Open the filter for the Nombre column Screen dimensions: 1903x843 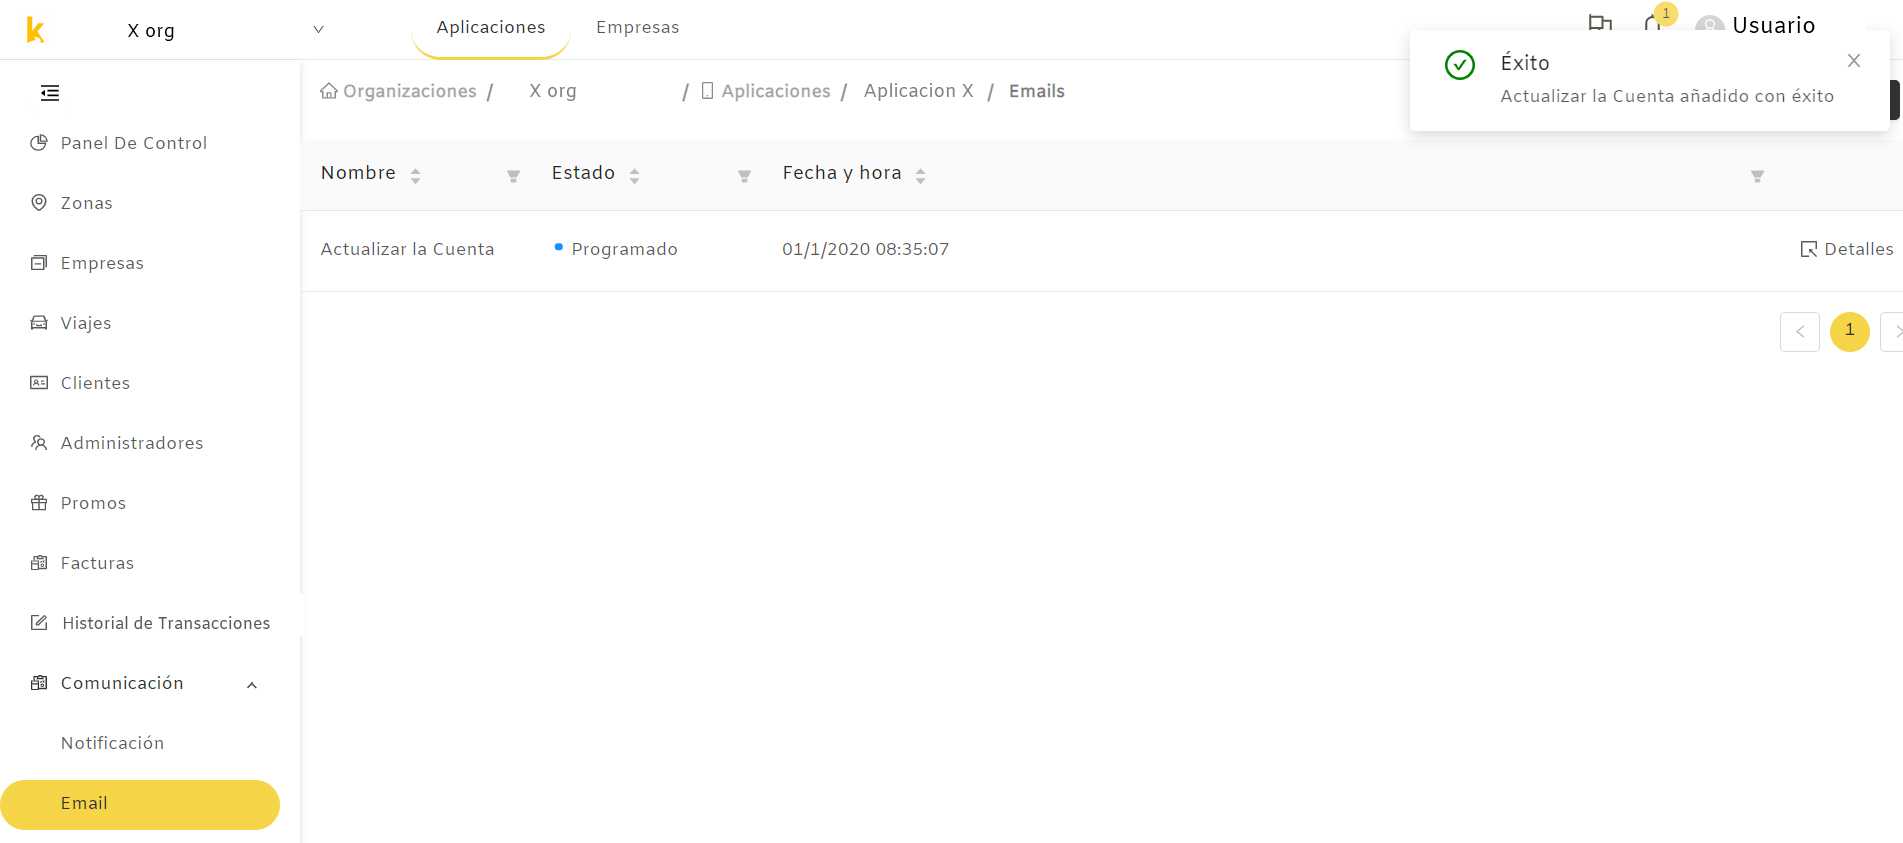(x=513, y=176)
